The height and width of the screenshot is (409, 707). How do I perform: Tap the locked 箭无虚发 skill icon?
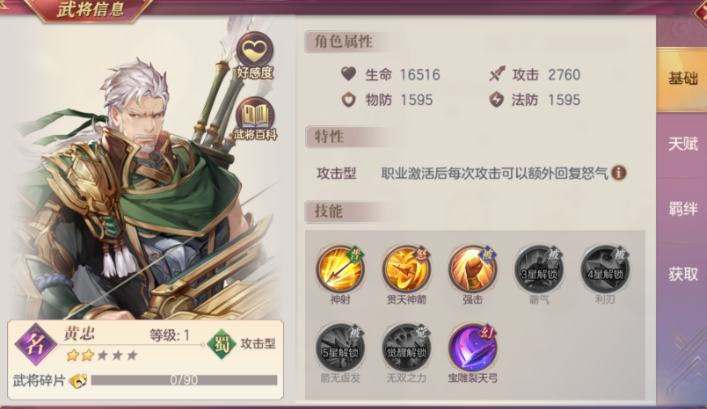340,348
